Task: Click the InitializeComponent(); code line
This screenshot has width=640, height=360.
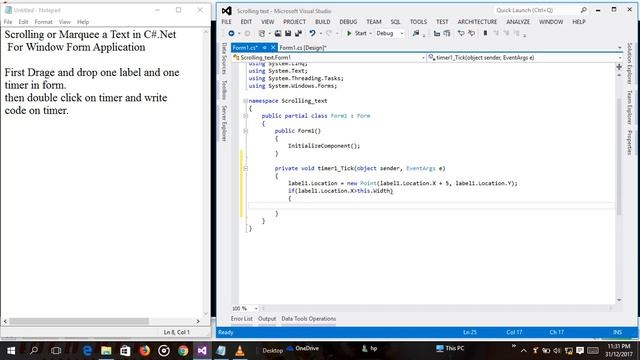Action: click(324, 146)
